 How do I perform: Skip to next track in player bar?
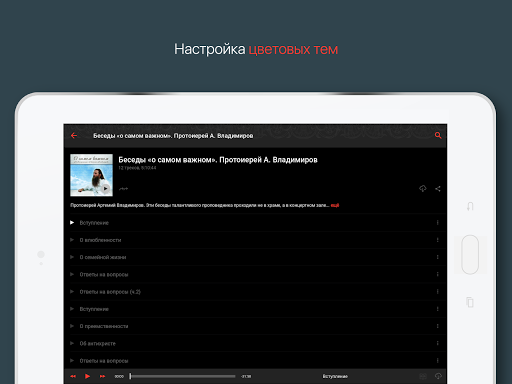pos(102,376)
